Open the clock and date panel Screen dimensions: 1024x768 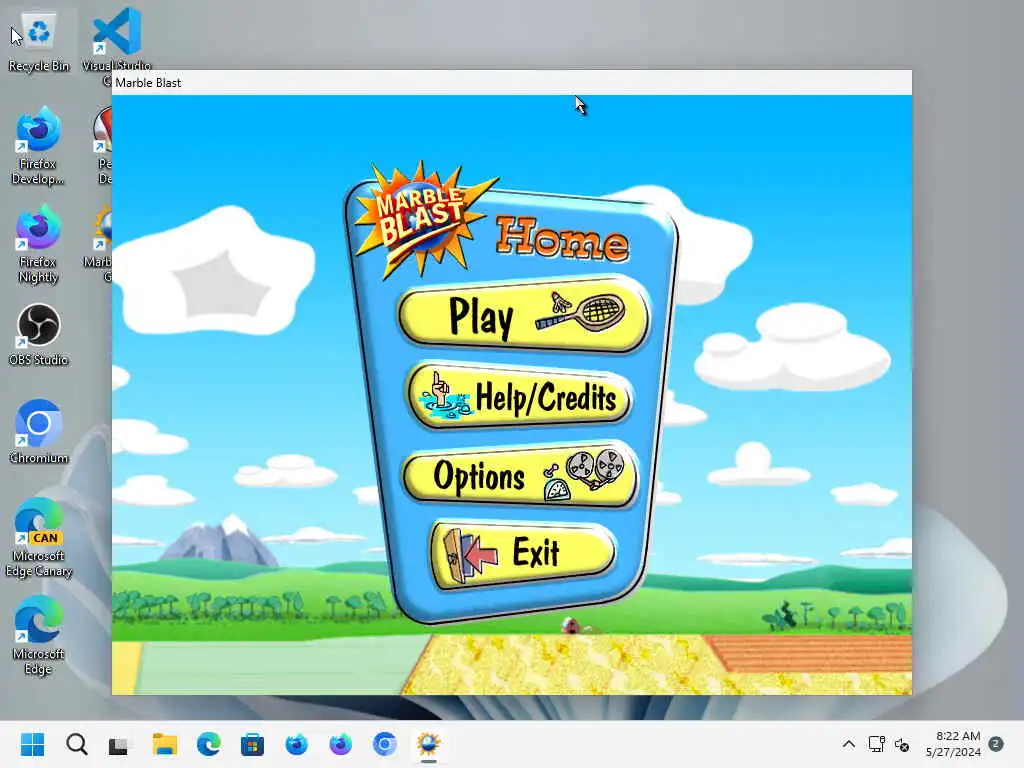coord(953,744)
